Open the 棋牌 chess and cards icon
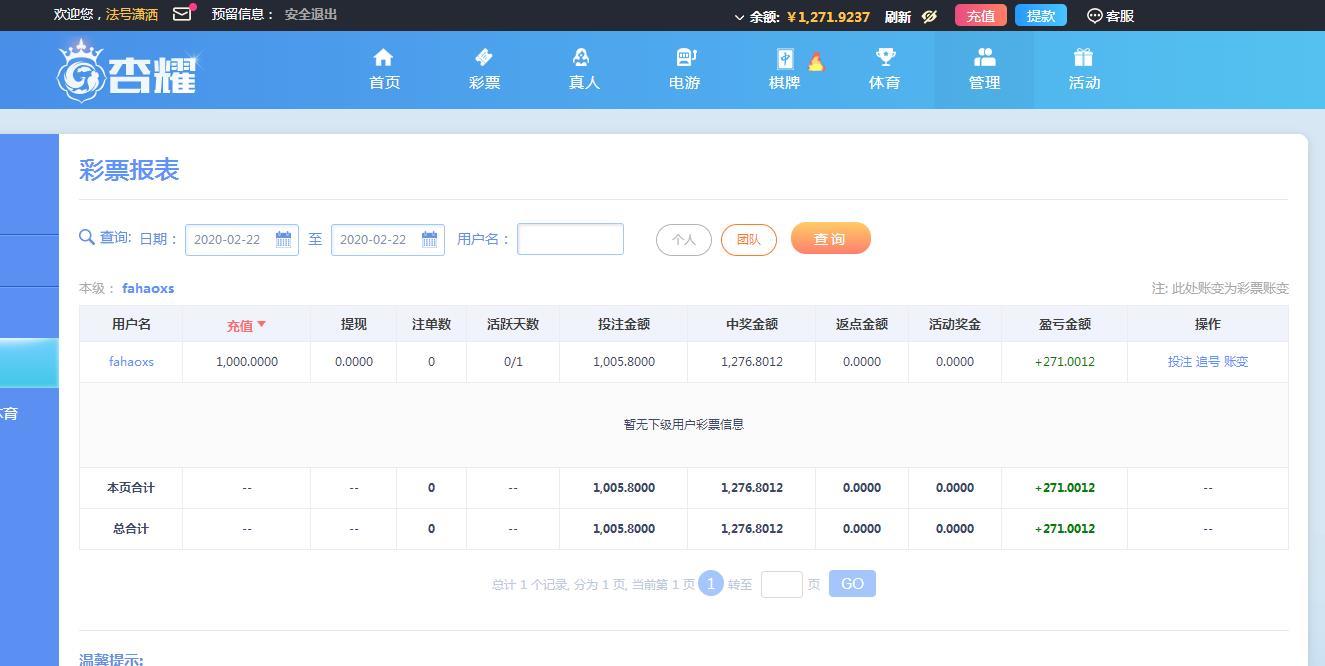1325x666 pixels. tap(784, 57)
